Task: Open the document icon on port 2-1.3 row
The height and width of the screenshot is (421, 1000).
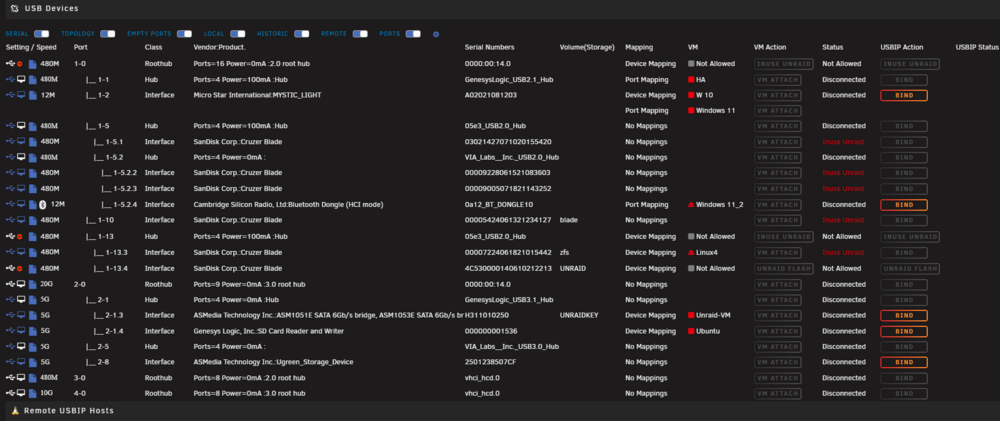Action: point(33,315)
